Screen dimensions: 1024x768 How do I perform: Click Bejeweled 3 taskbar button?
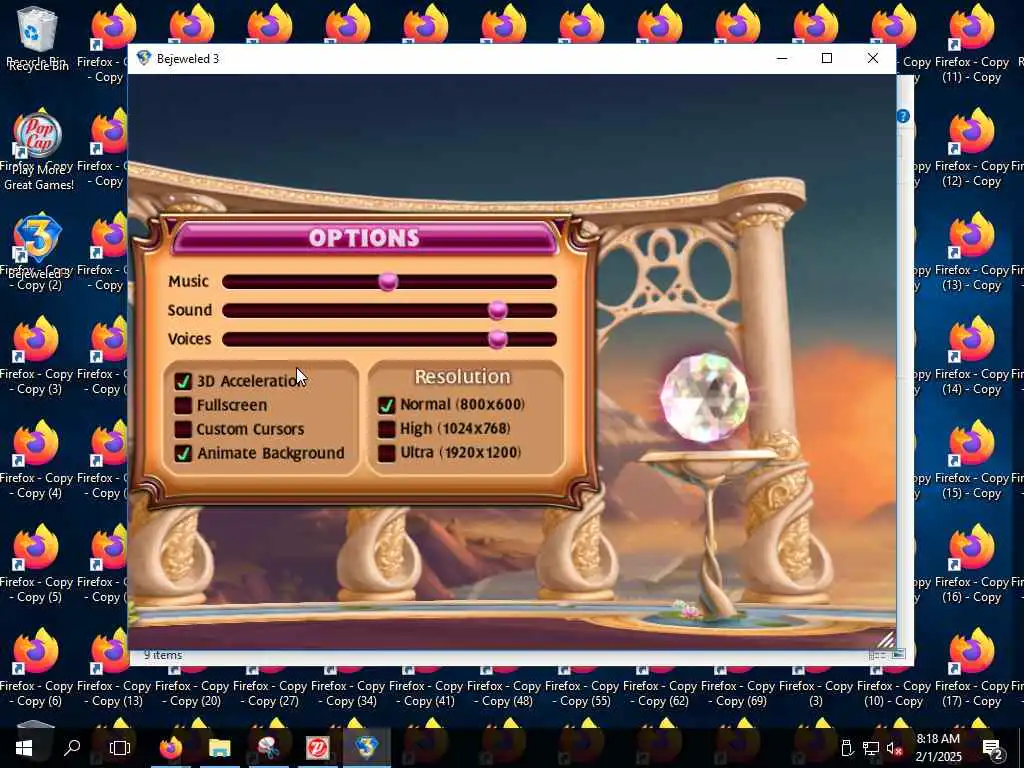coord(366,747)
